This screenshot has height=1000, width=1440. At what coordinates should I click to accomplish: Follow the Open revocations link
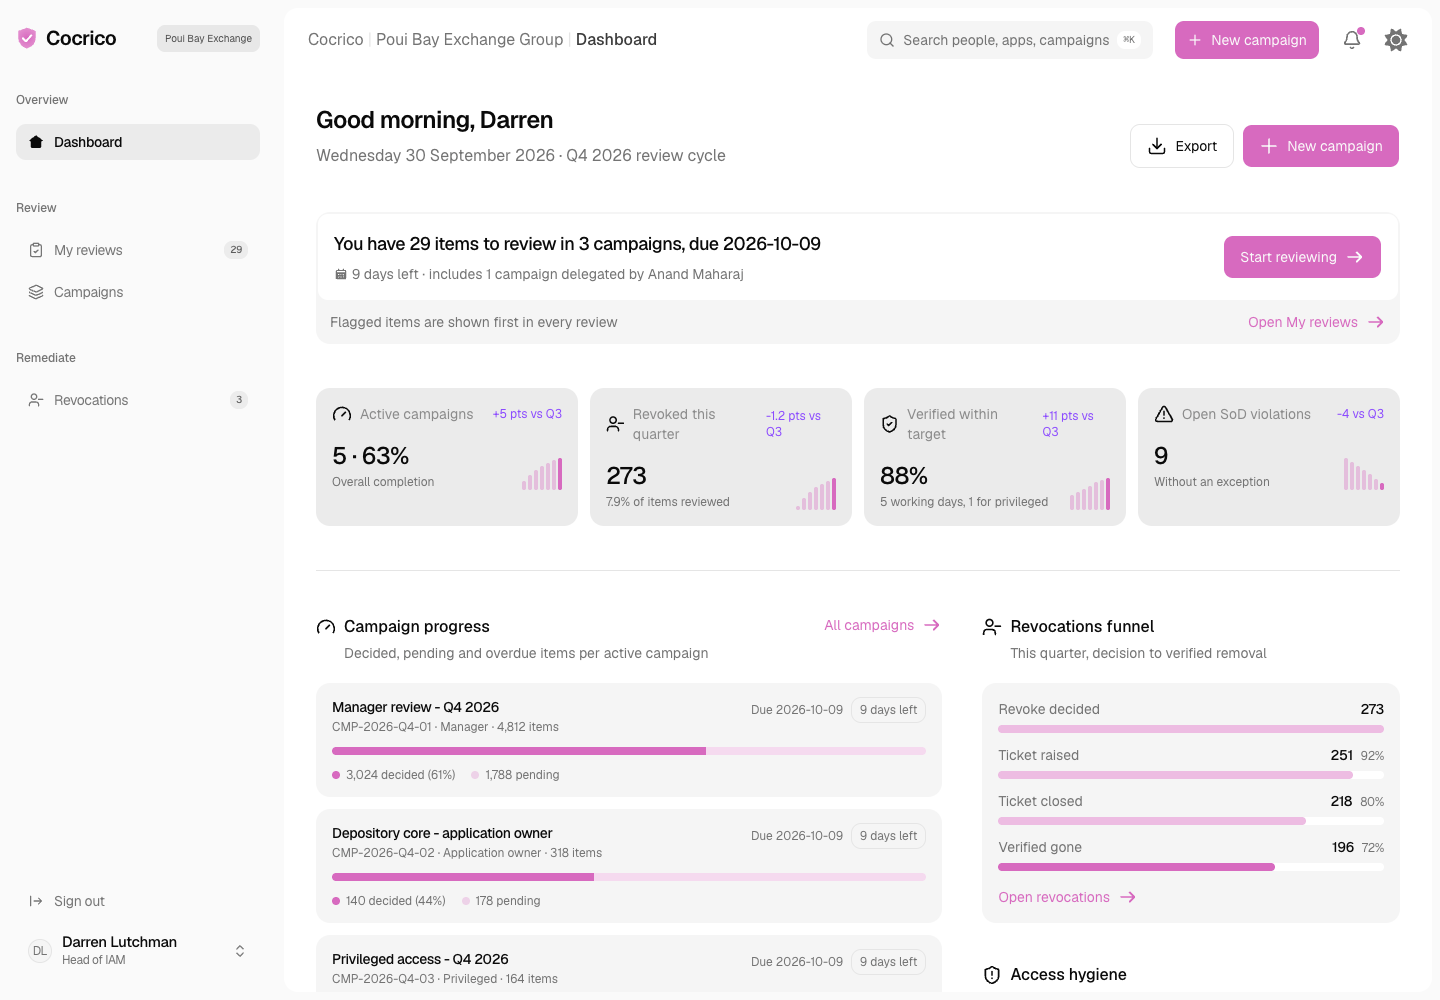click(x=1067, y=897)
